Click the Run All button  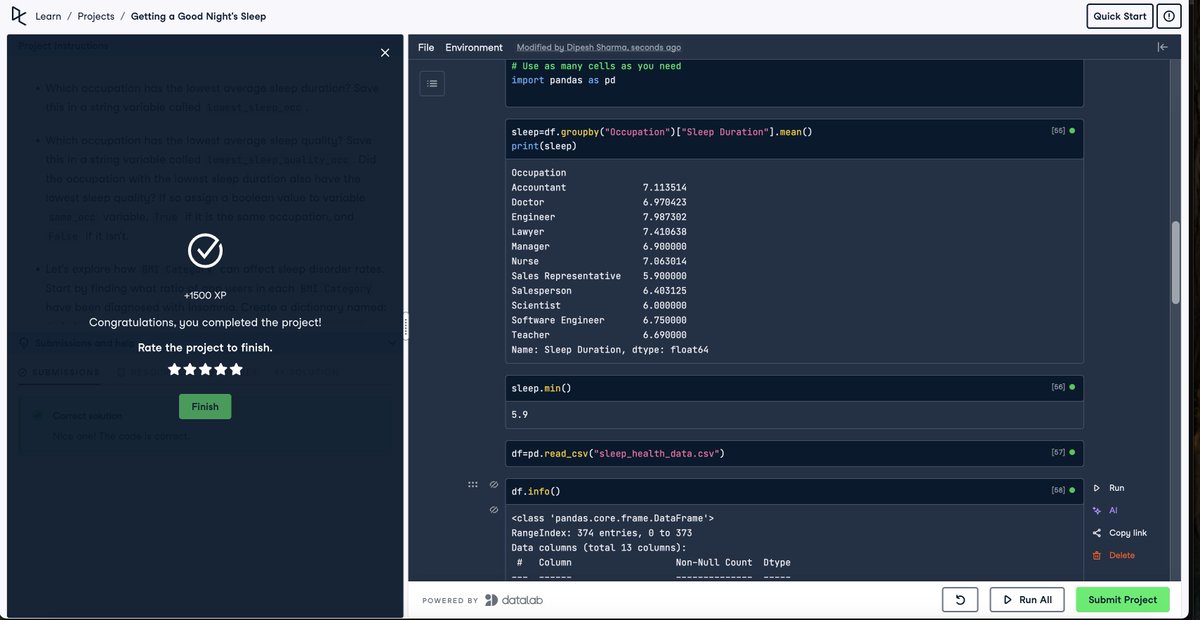(1028, 600)
